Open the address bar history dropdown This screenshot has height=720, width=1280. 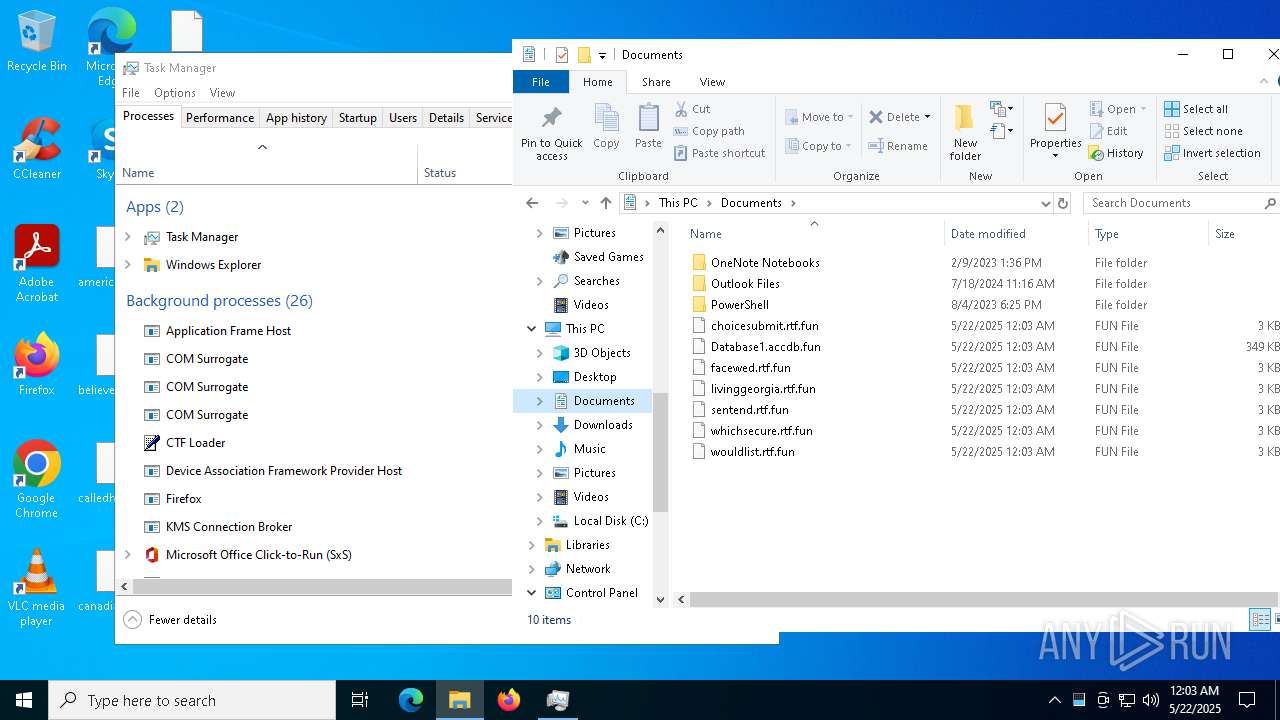1046,203
